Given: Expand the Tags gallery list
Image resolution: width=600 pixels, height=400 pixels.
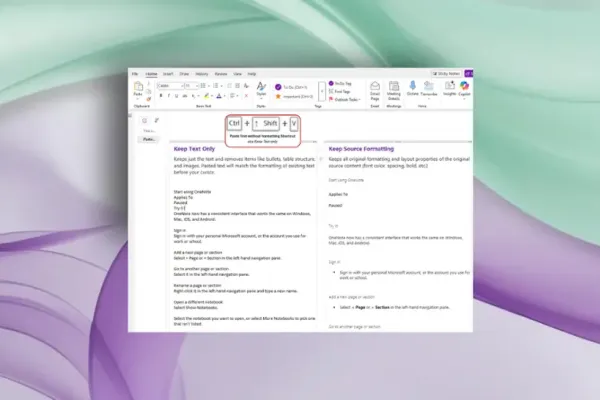Looking at the screenshot, I should tap(322, 91).
